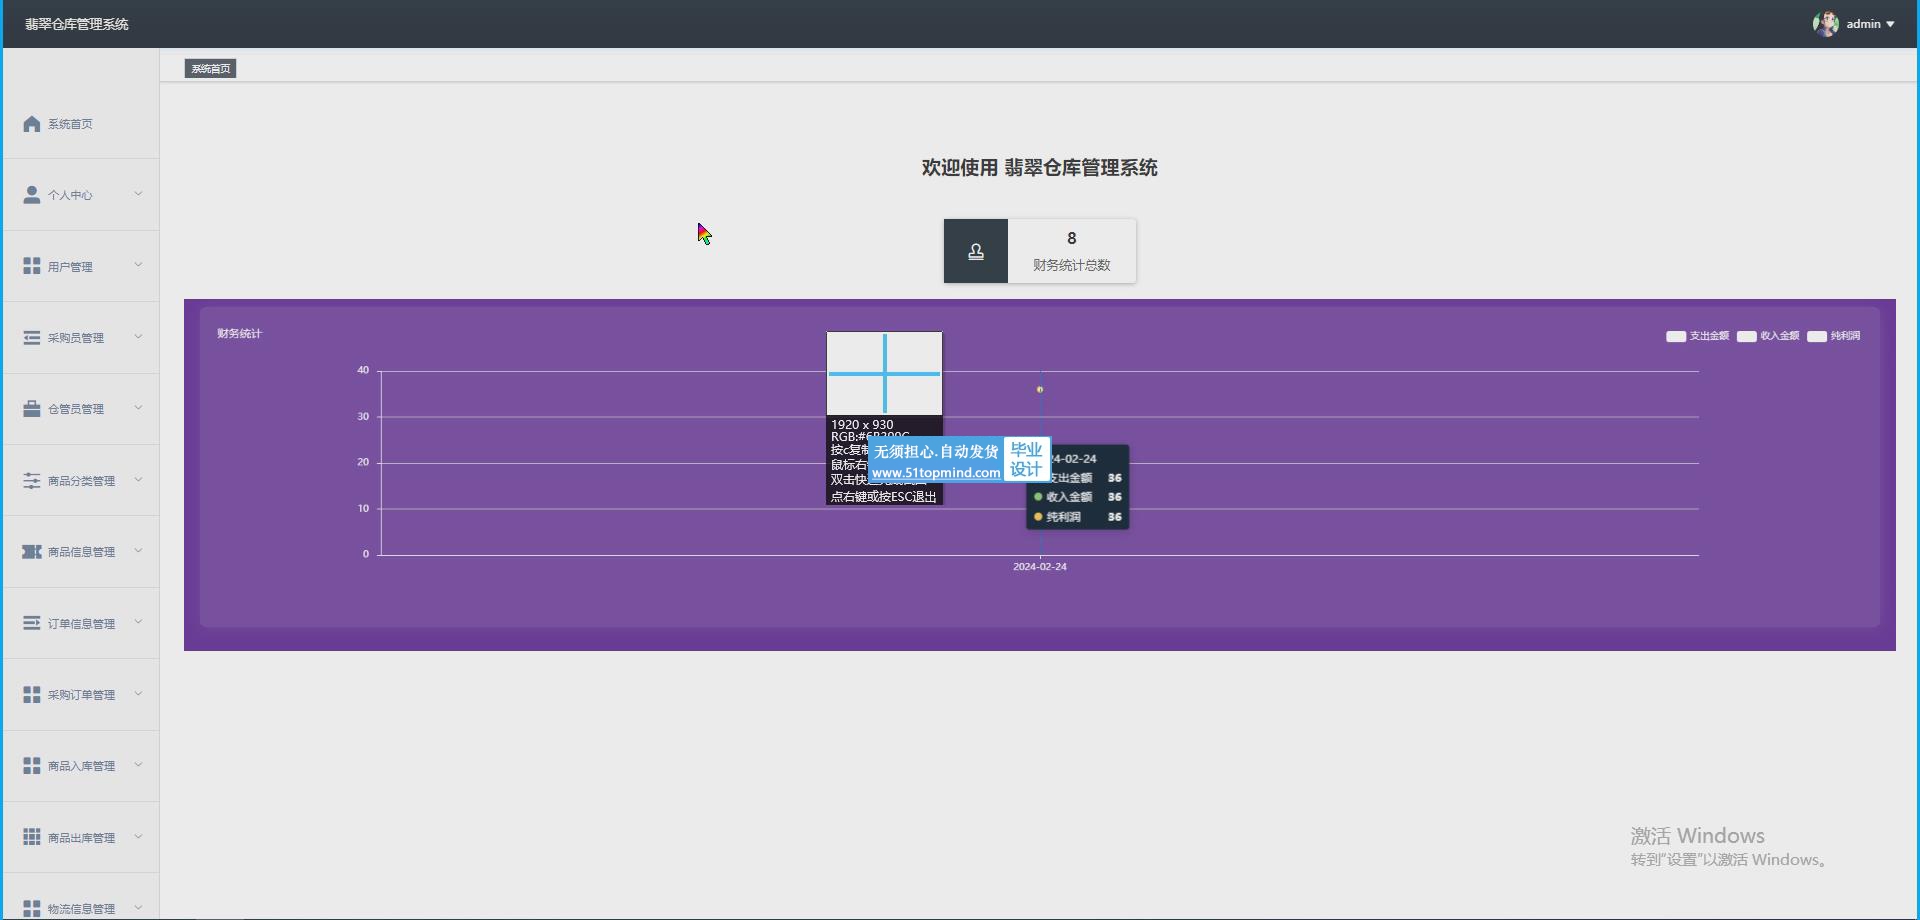The width and height of the screenshot is (1920, 920).
Task: Click the list icon for 订单信息管理
Action: click(x=32, y=623)
